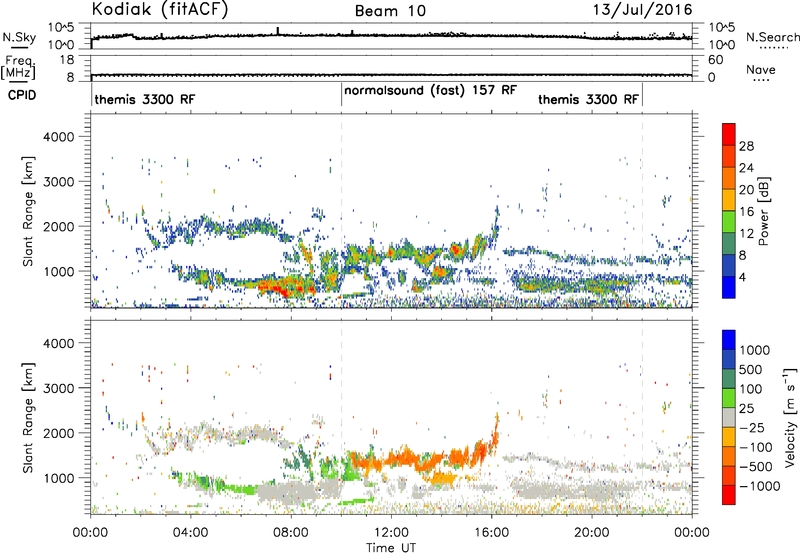Click the 04:00 time axis label
Screen dimensions: 800x554
[x=190, y=533]
